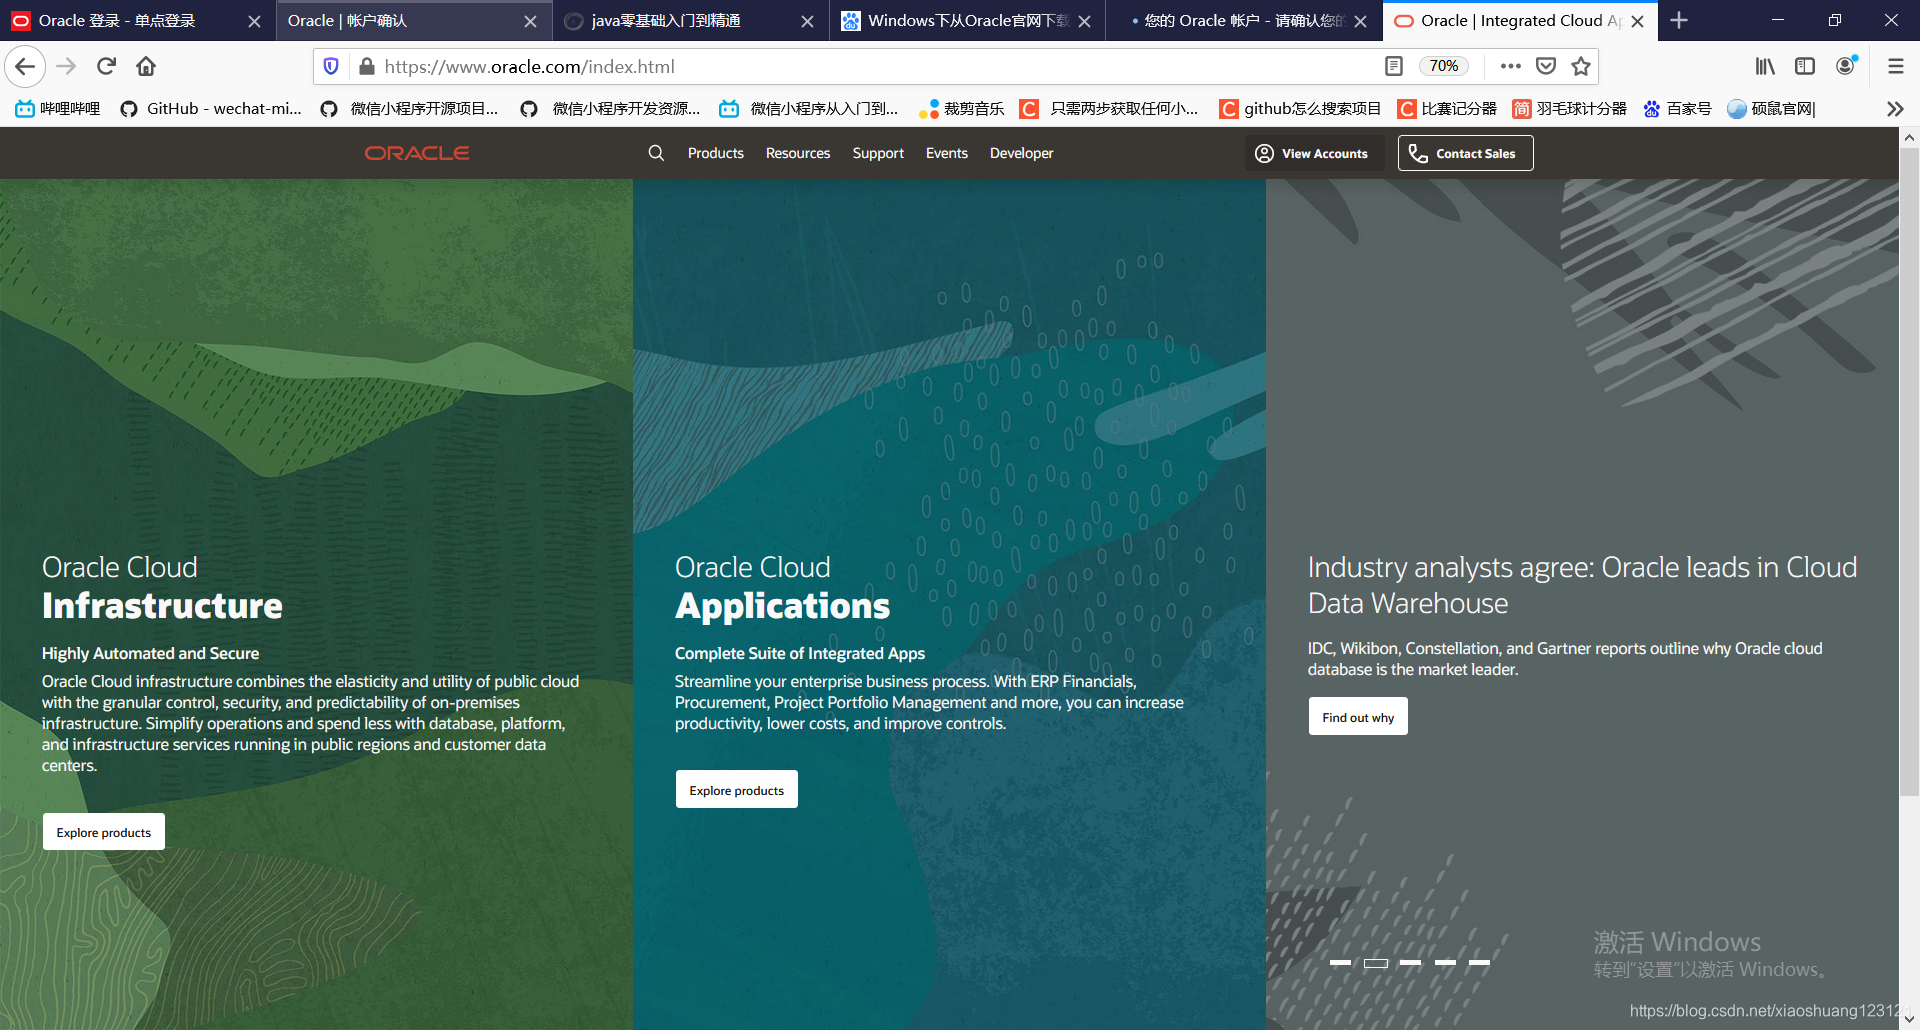Open the 硕鼠官网 bookmark

1771,109
